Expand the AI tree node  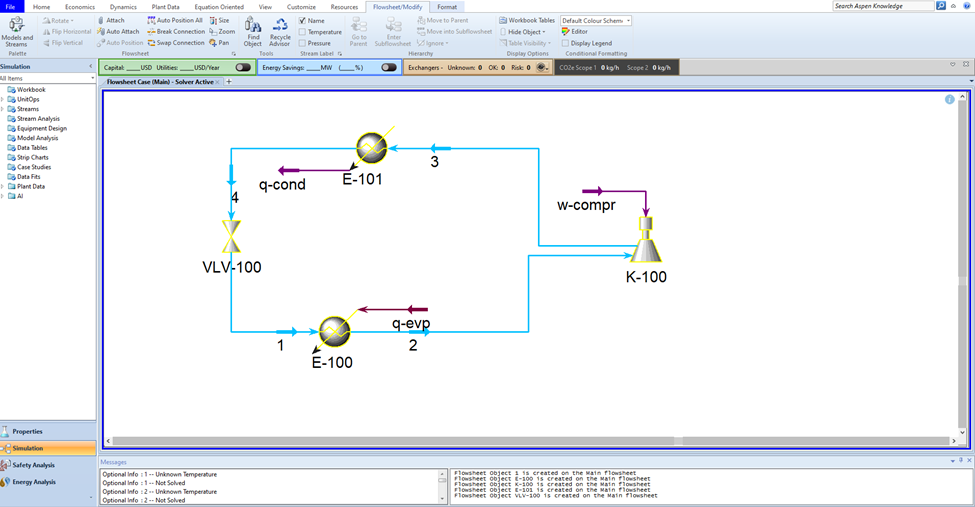tap(2, 196)
